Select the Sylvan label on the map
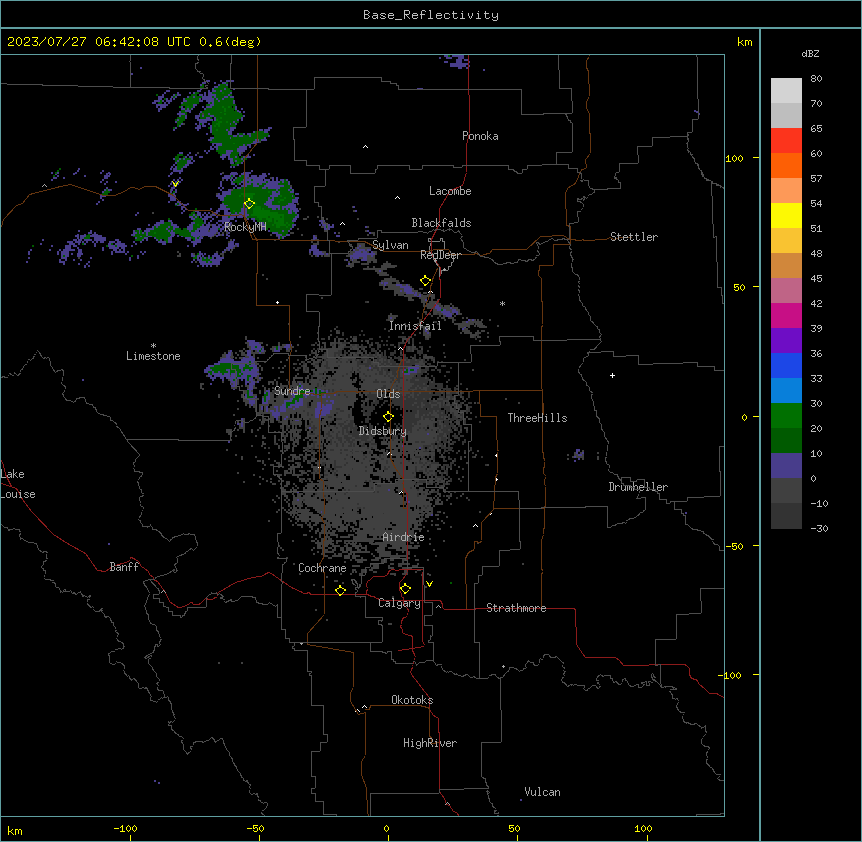The width and height of the screenshot is (862, 842). (x=390, y=245)
